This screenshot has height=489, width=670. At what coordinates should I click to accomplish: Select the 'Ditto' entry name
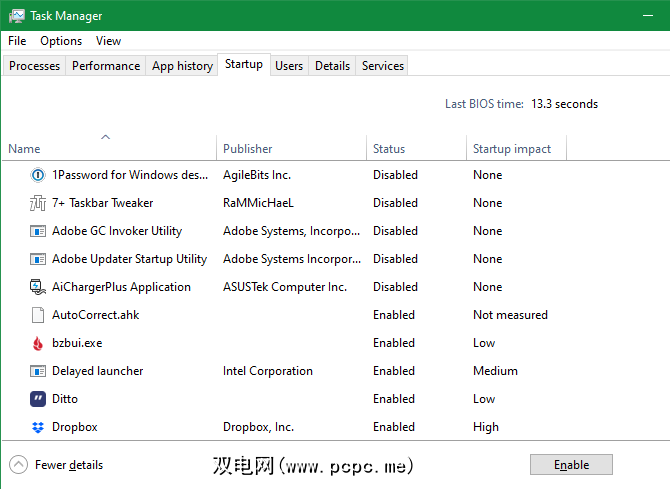point(65,399)
